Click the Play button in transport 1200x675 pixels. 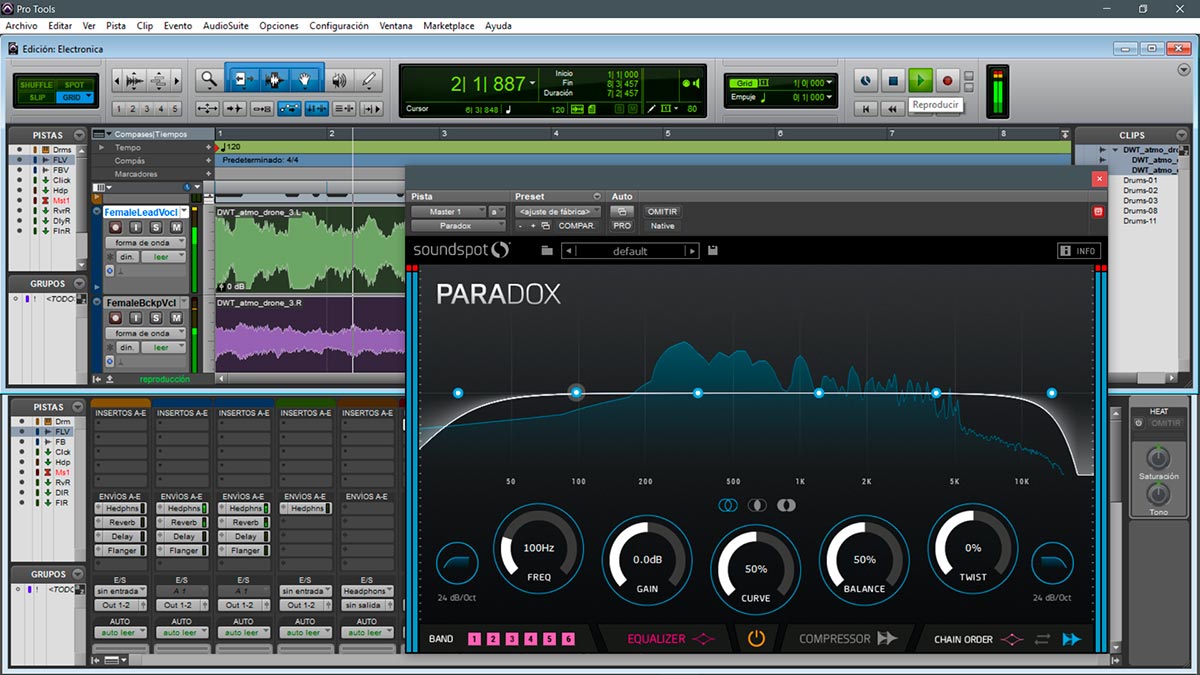(921, 80)
